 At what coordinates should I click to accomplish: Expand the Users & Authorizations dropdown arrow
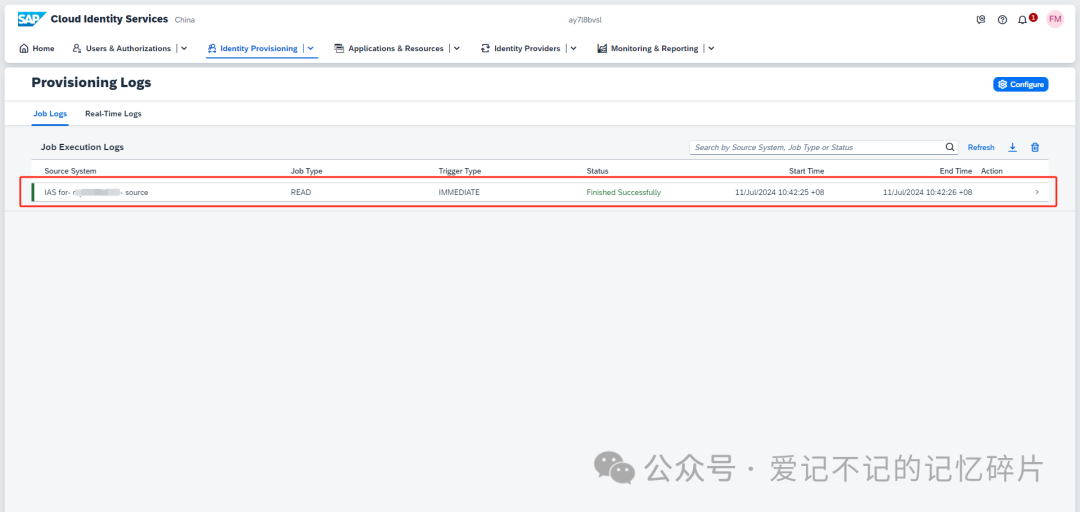pyautogui.click(x=184, y=48)
